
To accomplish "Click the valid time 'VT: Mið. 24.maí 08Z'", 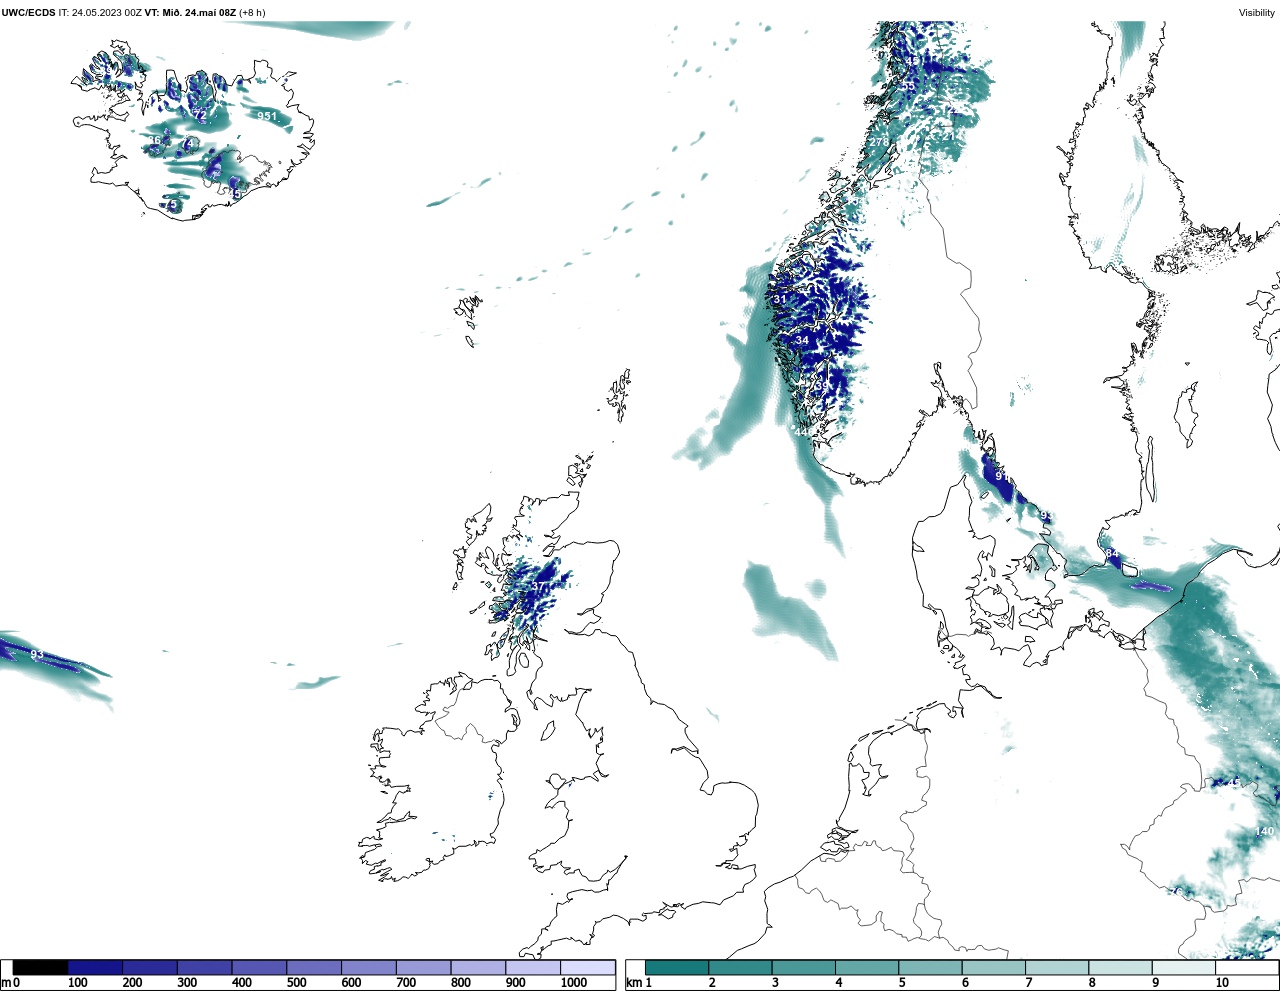I will tap(191, 13).
